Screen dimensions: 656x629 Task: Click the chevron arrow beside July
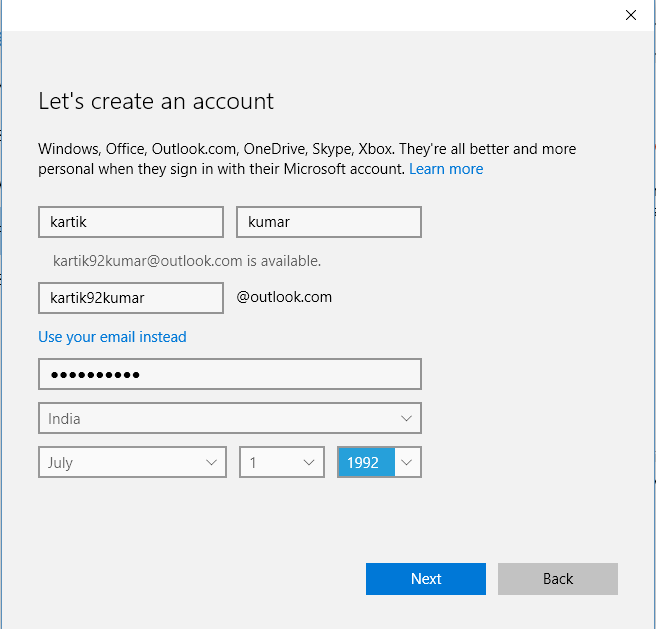[x=211, y=463]
